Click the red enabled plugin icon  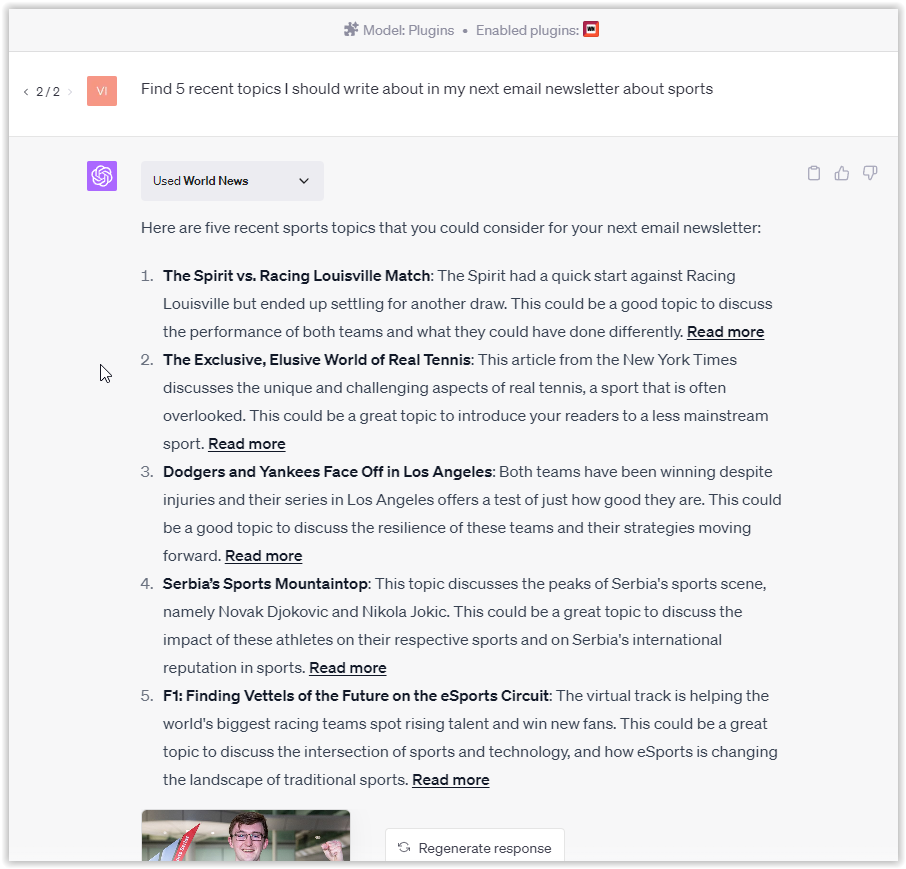point(591,30)
